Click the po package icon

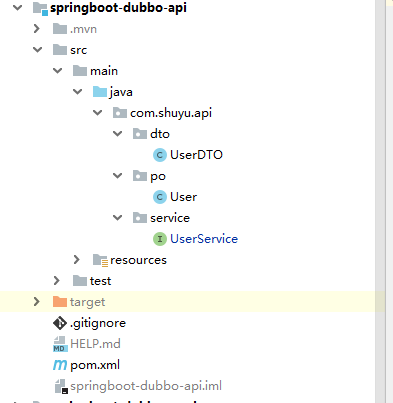(x=140, y=176)
